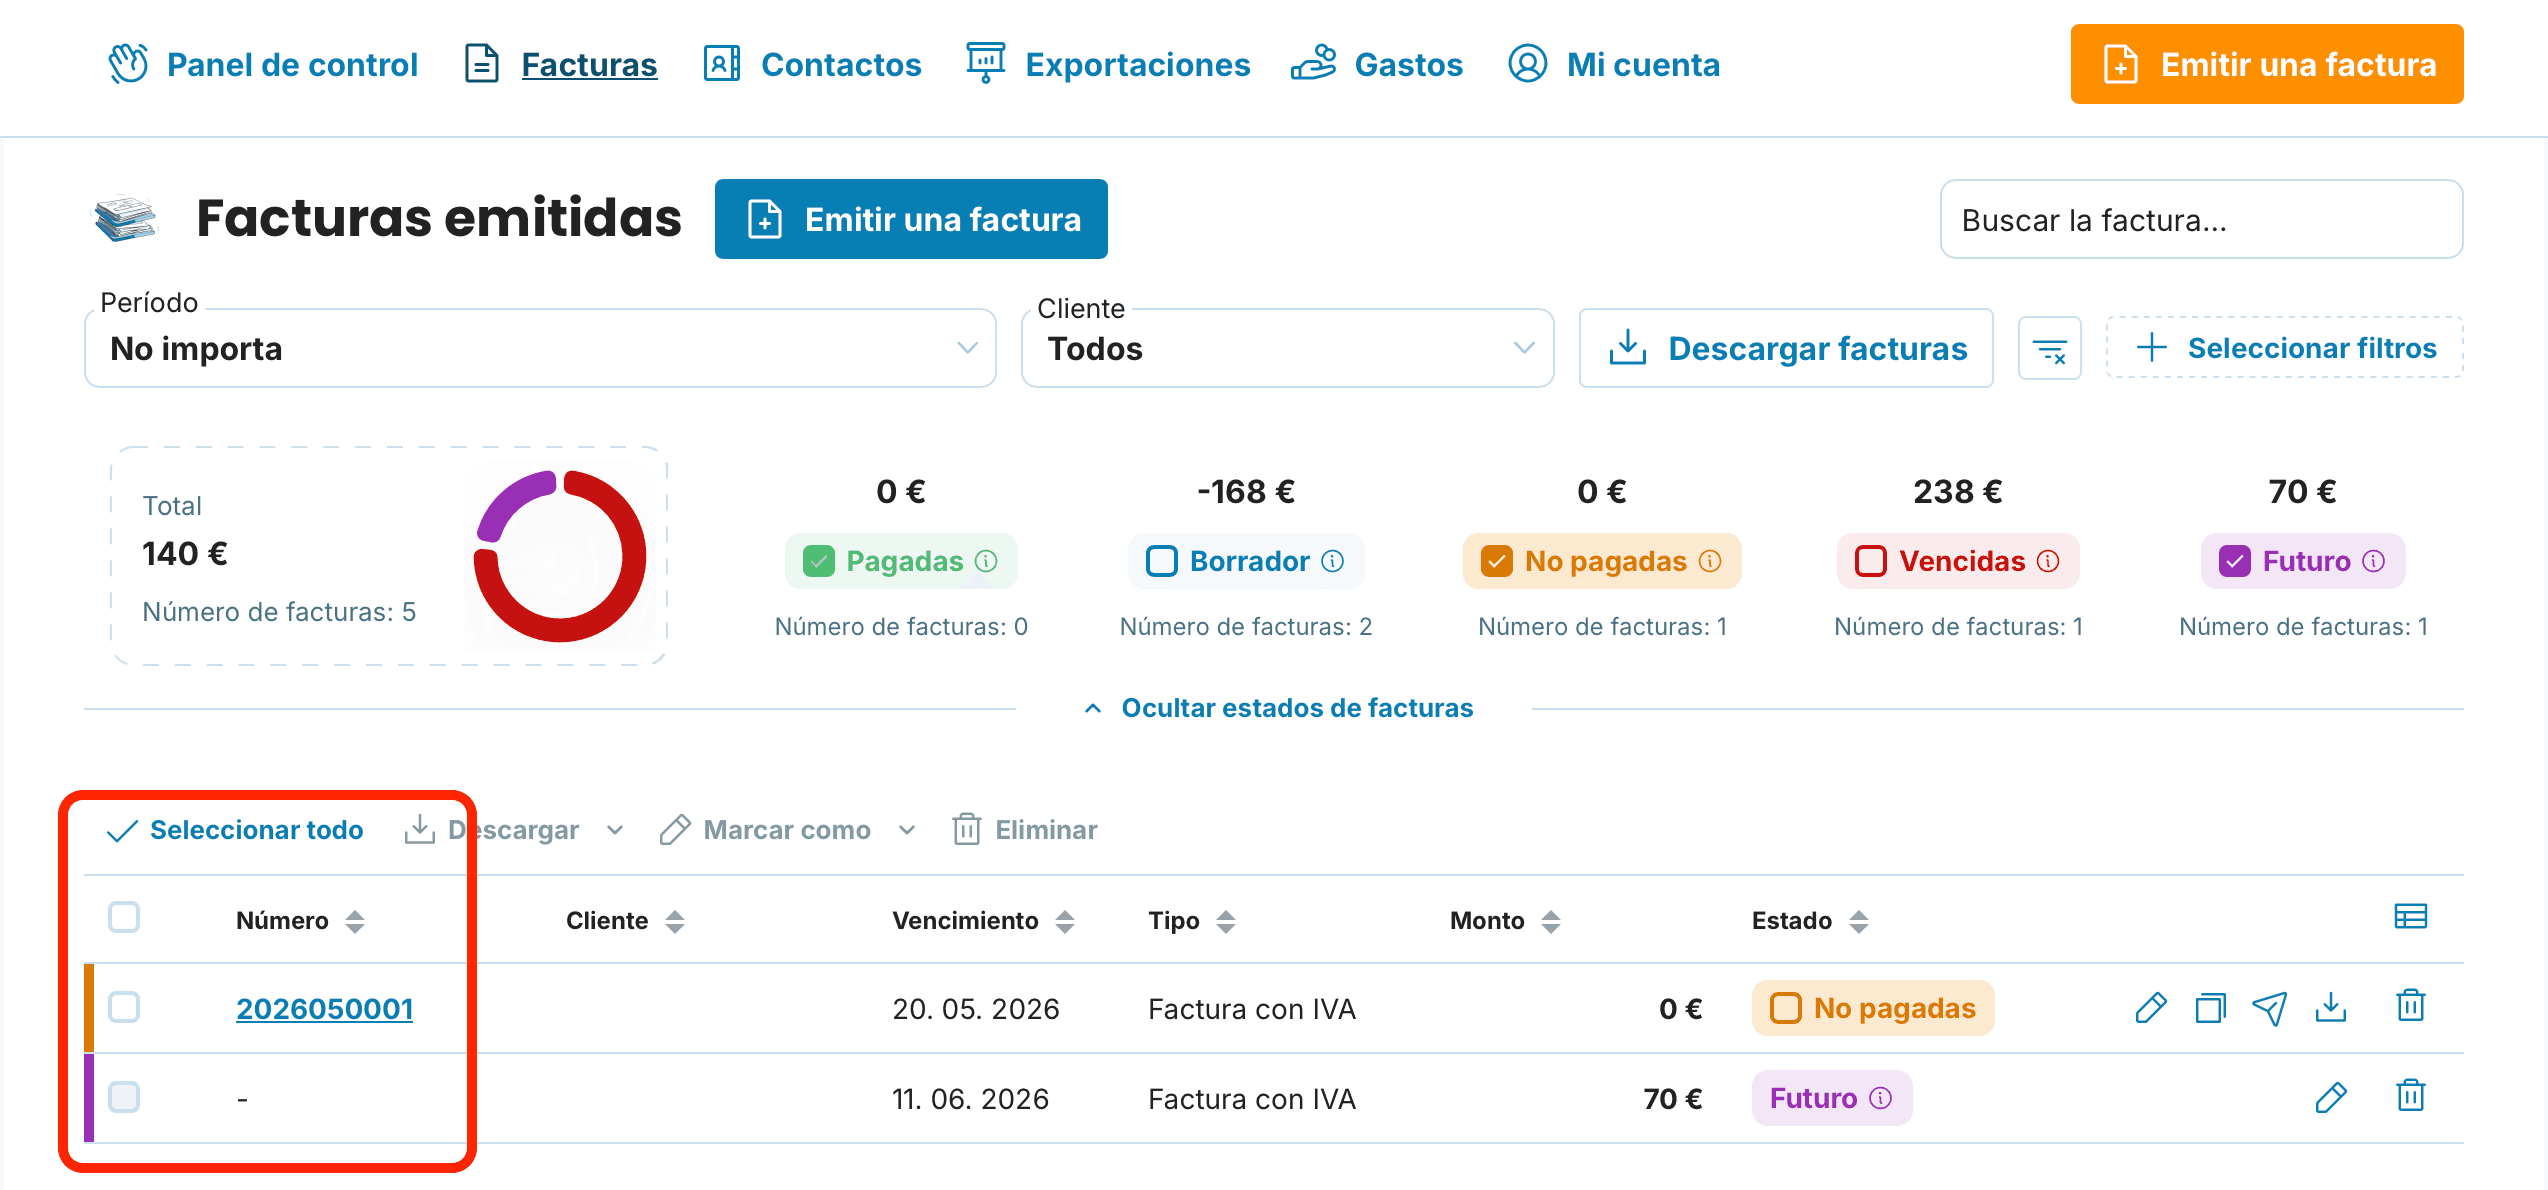Edit invoice 2026050001 with pencil icon
Screen dimensions: 2548x1190
(2150, 1008)
